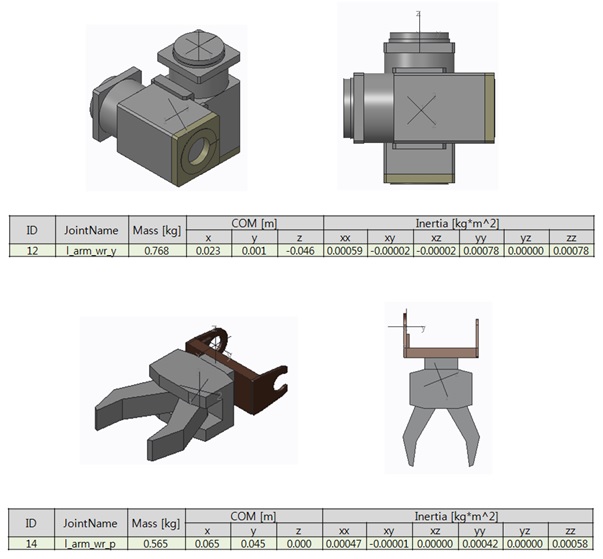
Task: Select COM z value -0.046
Action: click(300, 251)
